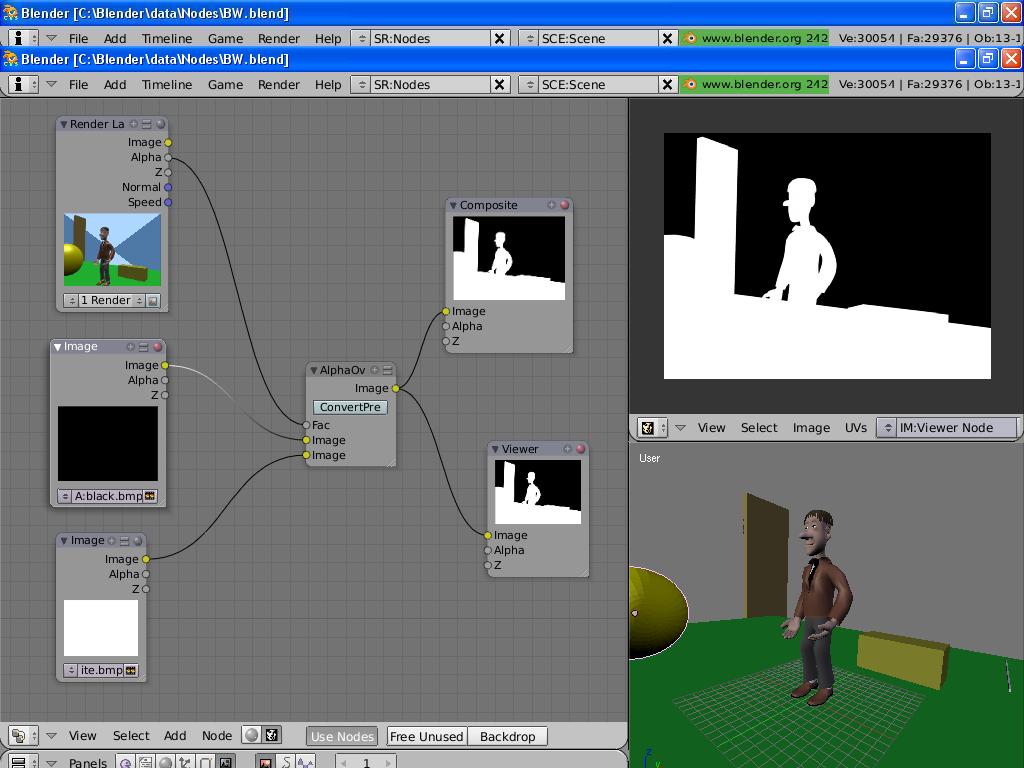The width and height of the screenshot is (1024, 768).
Task: Toggle the Use Nodes button
Action: click(342, 736)
